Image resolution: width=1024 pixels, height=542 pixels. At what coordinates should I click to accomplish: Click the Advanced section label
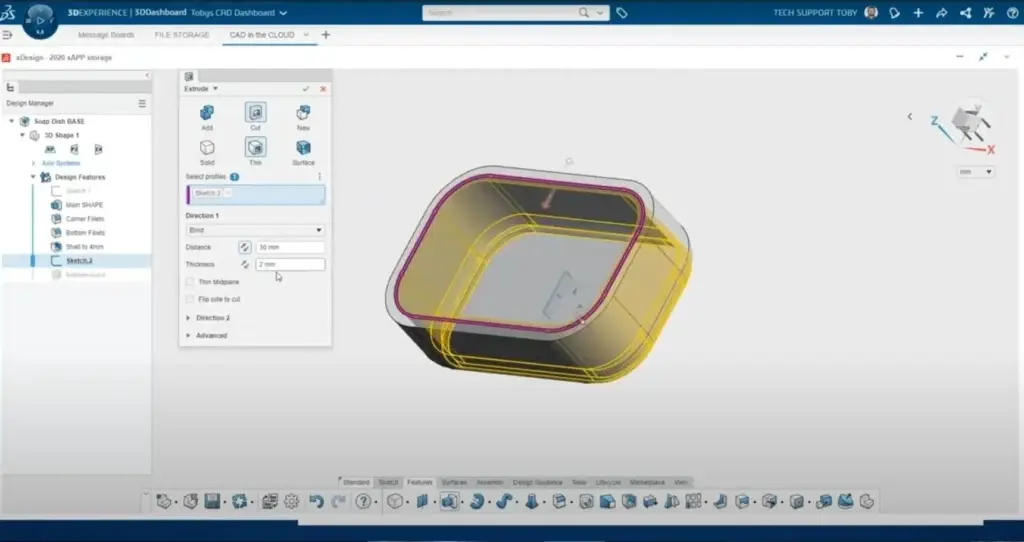(x=211, y=336)
